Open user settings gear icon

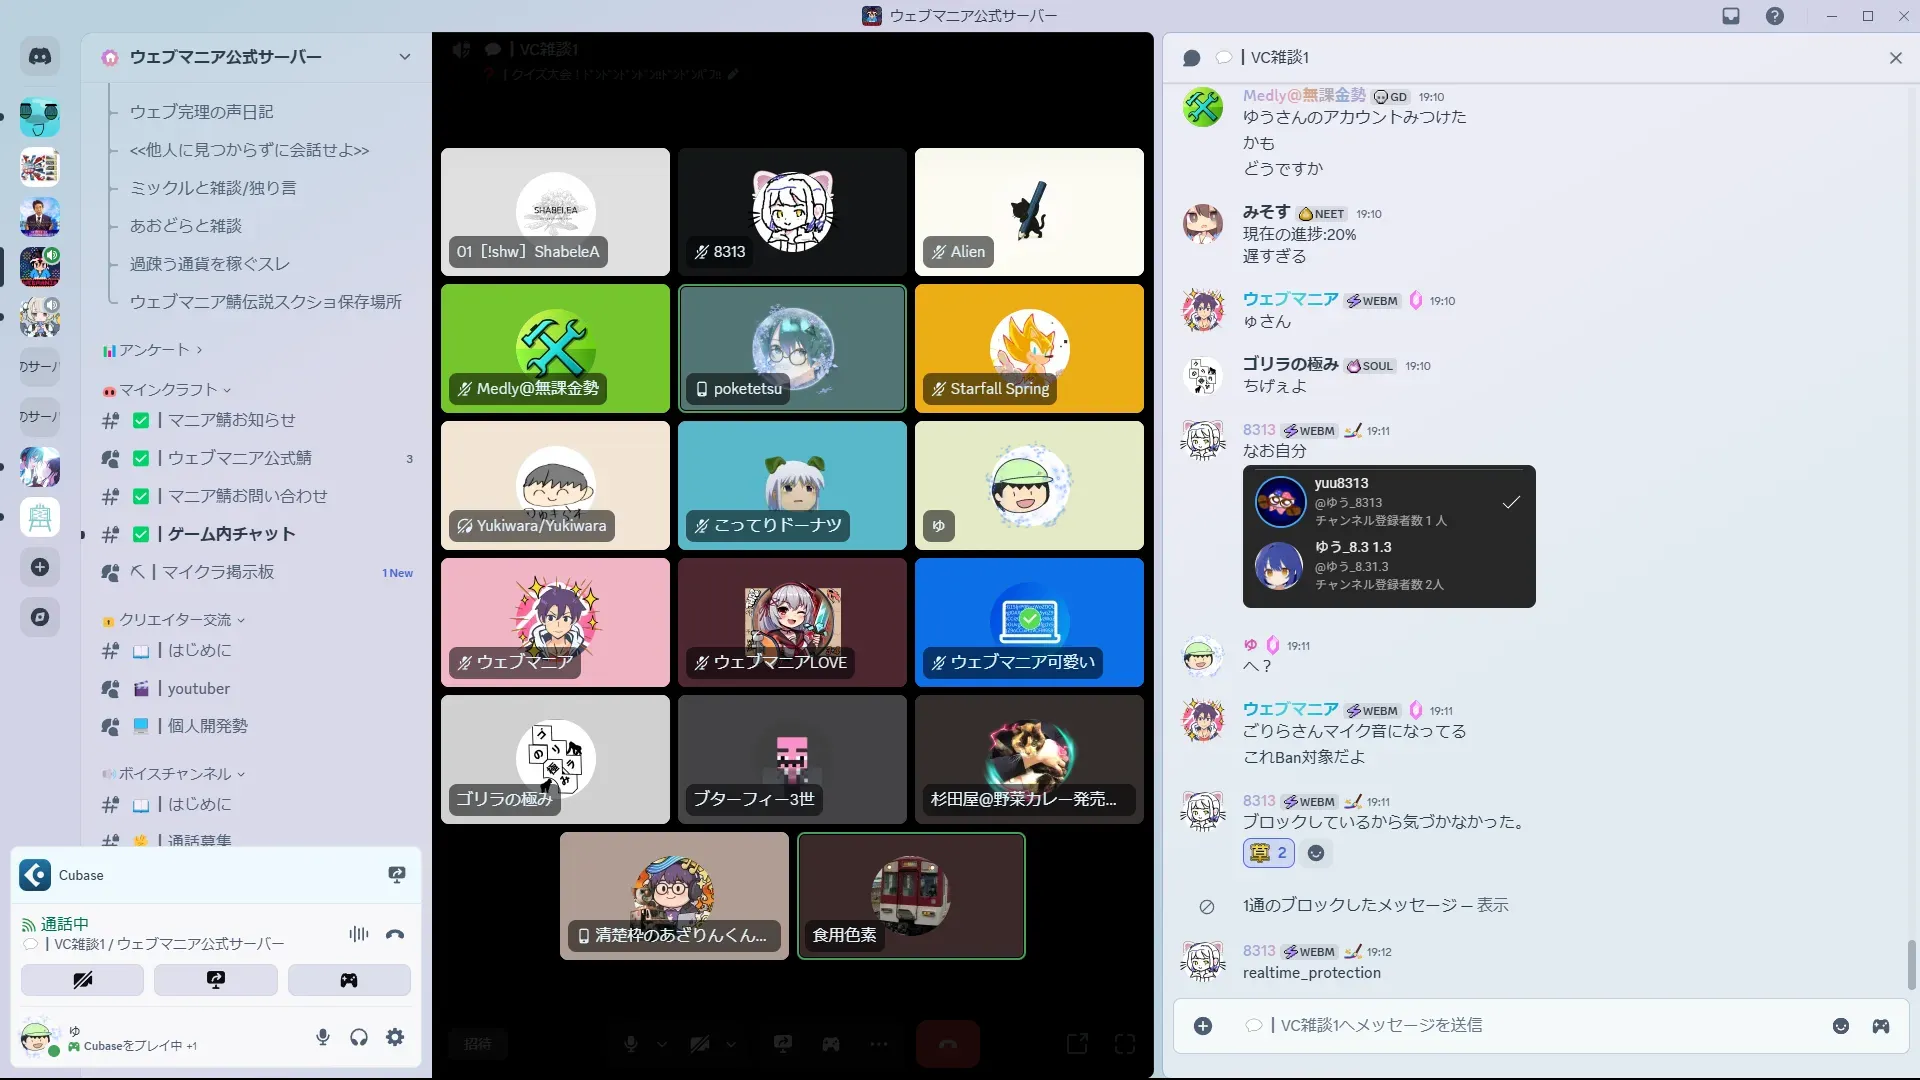395,1037
